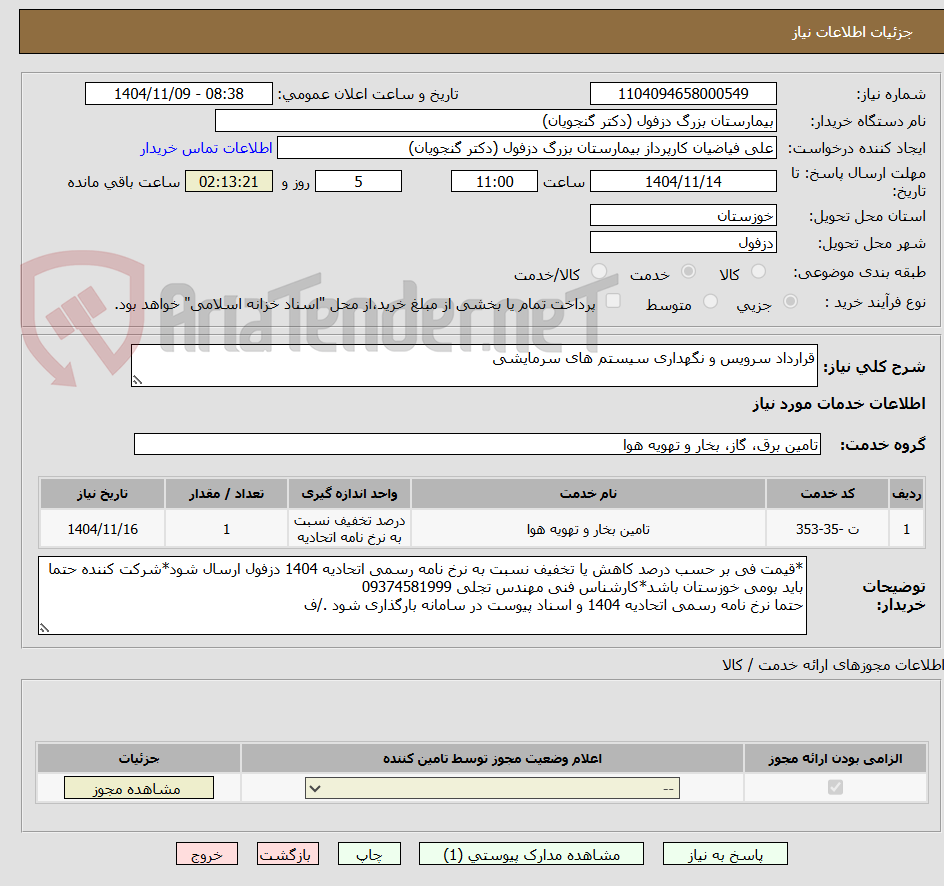Click the بازگشت back button
This screenshot has height=886, width=944.
coord(287,854)
